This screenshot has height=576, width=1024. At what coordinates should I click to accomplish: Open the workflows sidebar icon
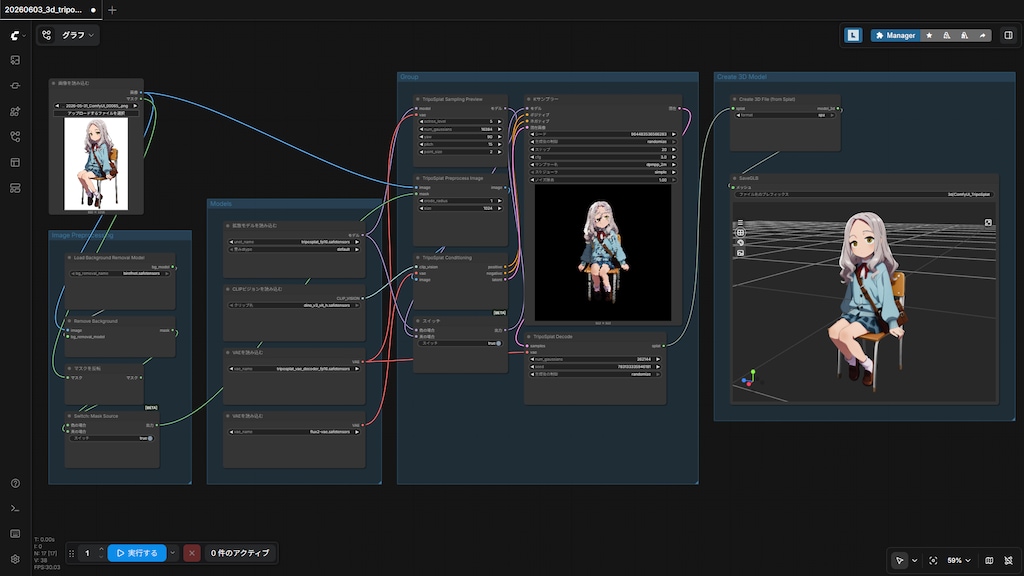pyautogui.click(x=15, y=136)
